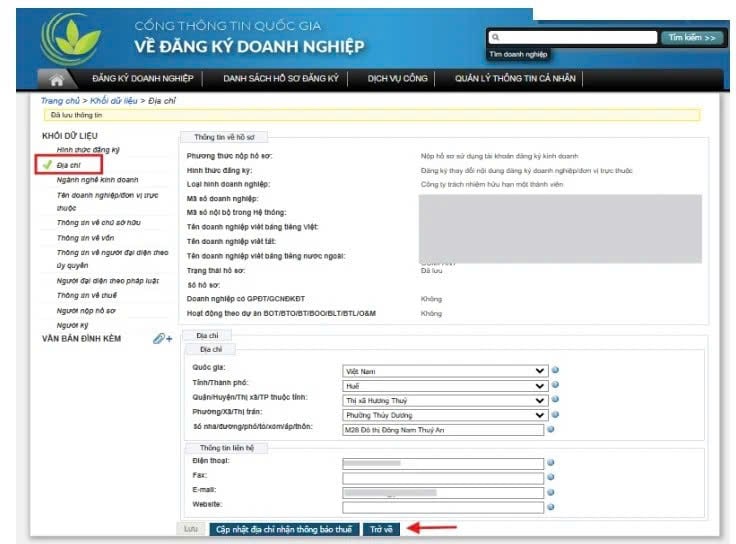
Task: Open the Tỉnh/Thành phố dropdown showing Huế
Action: click(445, 386)
